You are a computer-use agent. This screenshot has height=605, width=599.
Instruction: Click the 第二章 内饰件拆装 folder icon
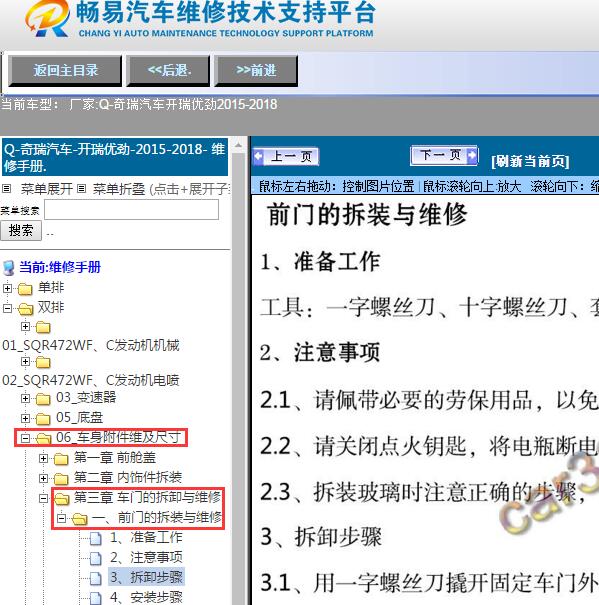[x=61, y=479]
